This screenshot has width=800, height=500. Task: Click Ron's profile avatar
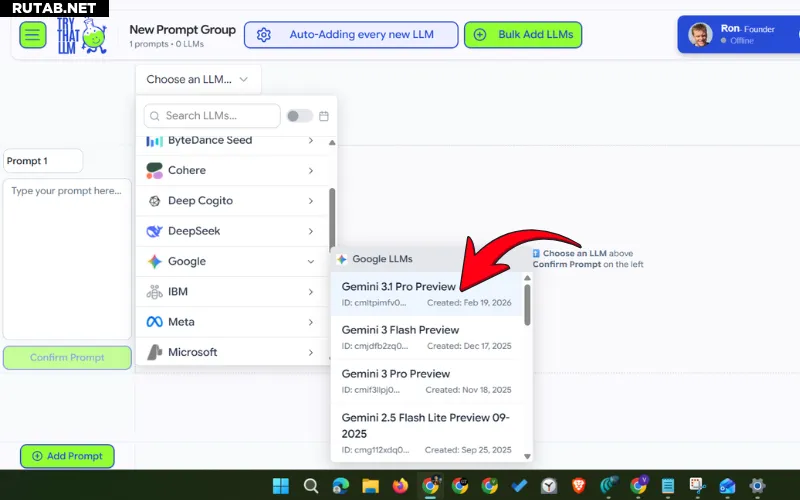point(700,35)
